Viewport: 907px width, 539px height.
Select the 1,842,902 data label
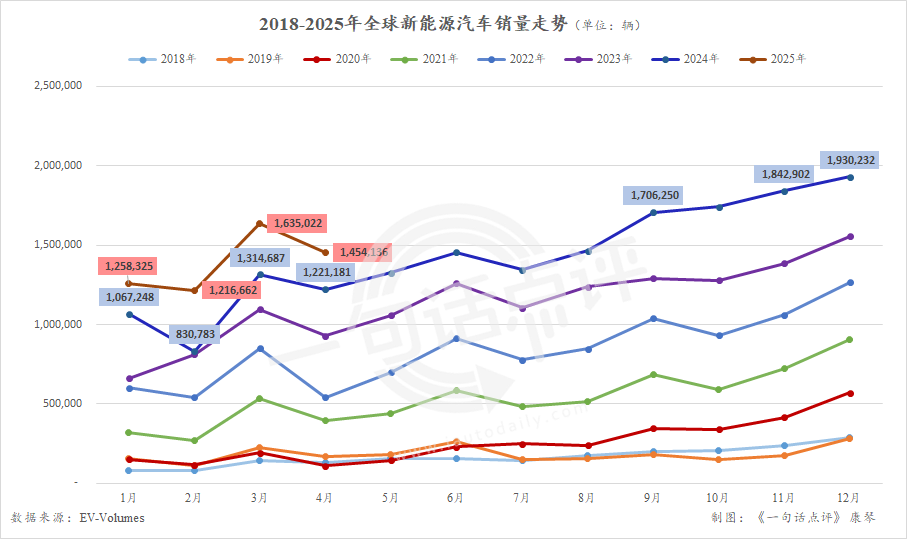point(785,175)
